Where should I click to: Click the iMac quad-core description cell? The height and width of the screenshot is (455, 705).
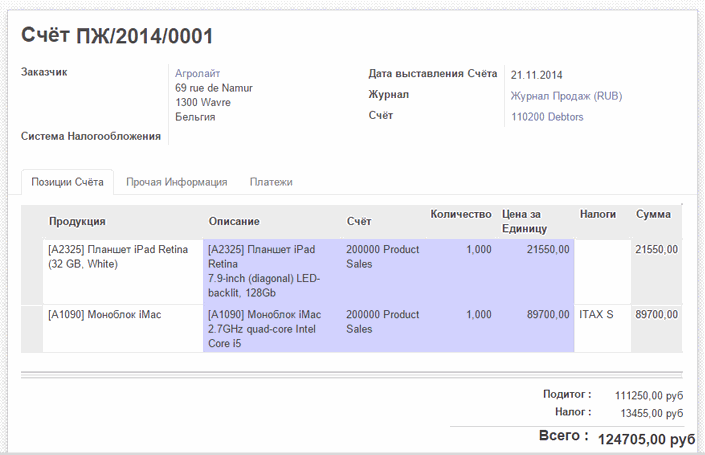click(272, 329)
